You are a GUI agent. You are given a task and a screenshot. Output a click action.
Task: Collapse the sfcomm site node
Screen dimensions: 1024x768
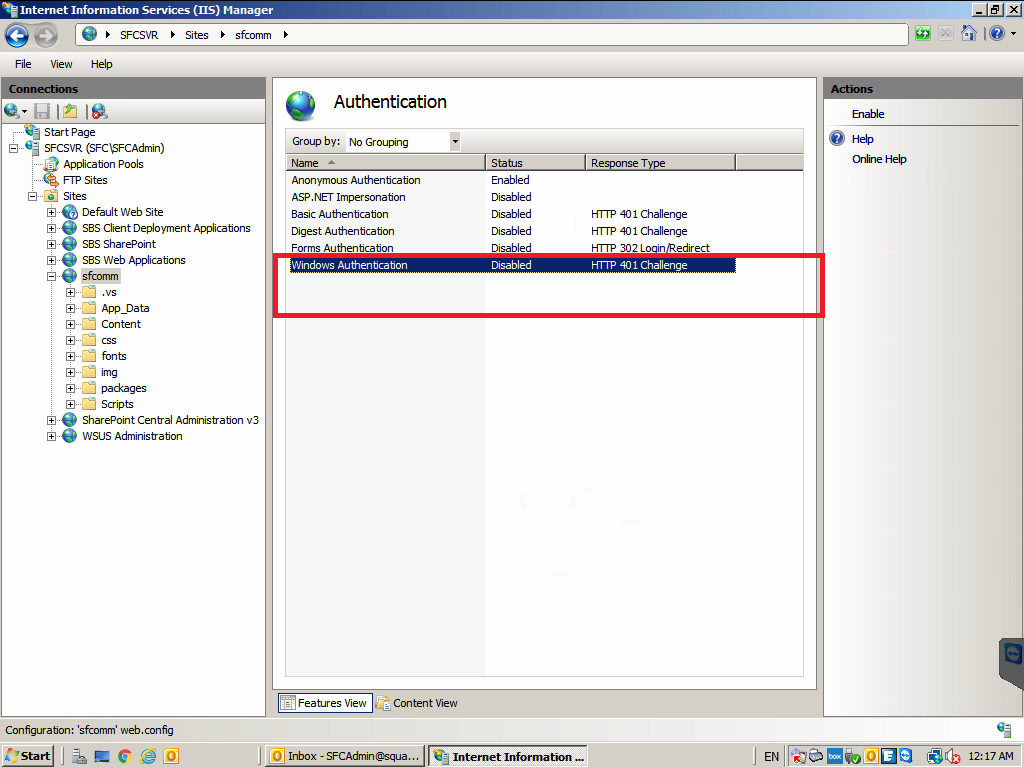point(51,276)
